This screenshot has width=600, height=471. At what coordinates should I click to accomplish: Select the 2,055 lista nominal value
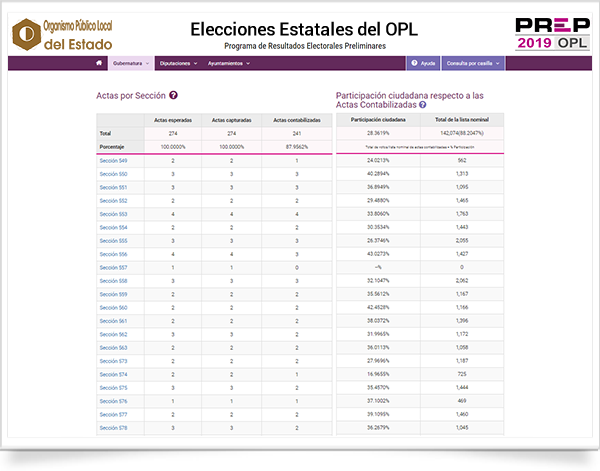tap(462, 241)
